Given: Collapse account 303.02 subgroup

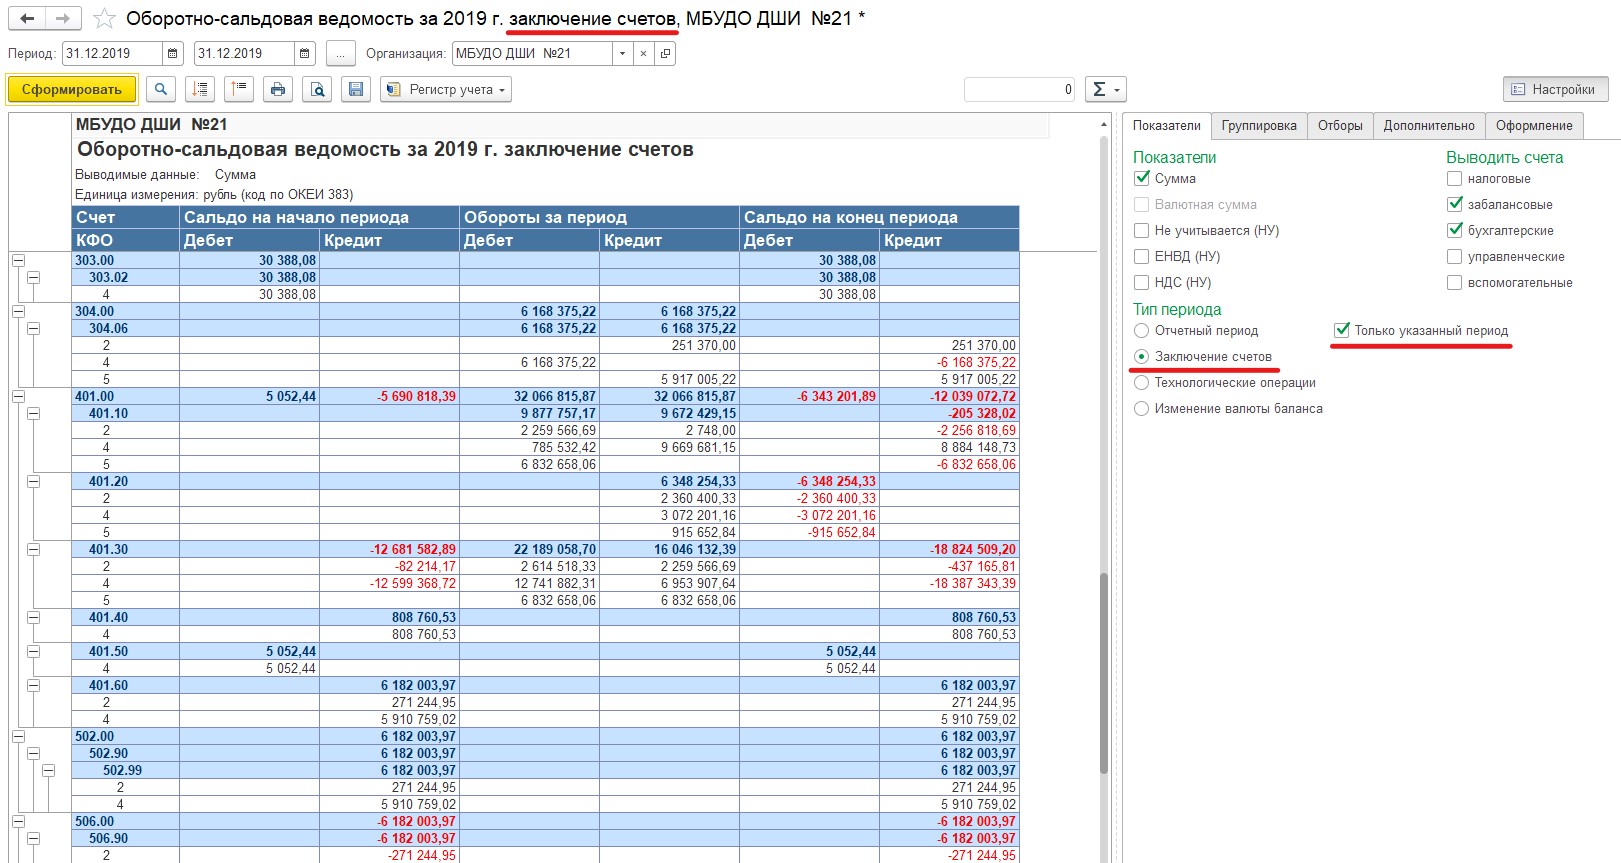Looking at the screenshot, I should click(x=33, y=277).
